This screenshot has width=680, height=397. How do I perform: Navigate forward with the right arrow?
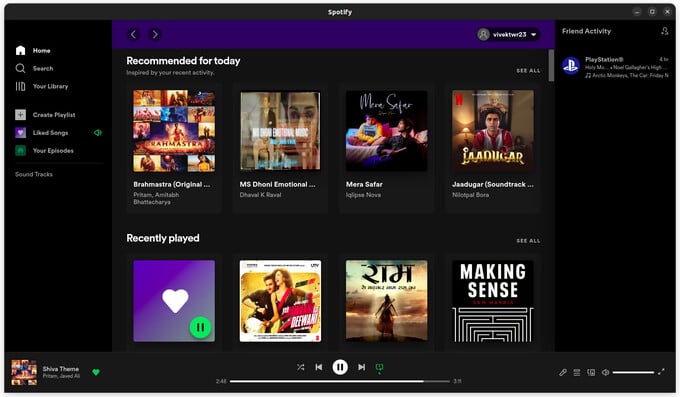pyautogui.click(x=155, y=34)
